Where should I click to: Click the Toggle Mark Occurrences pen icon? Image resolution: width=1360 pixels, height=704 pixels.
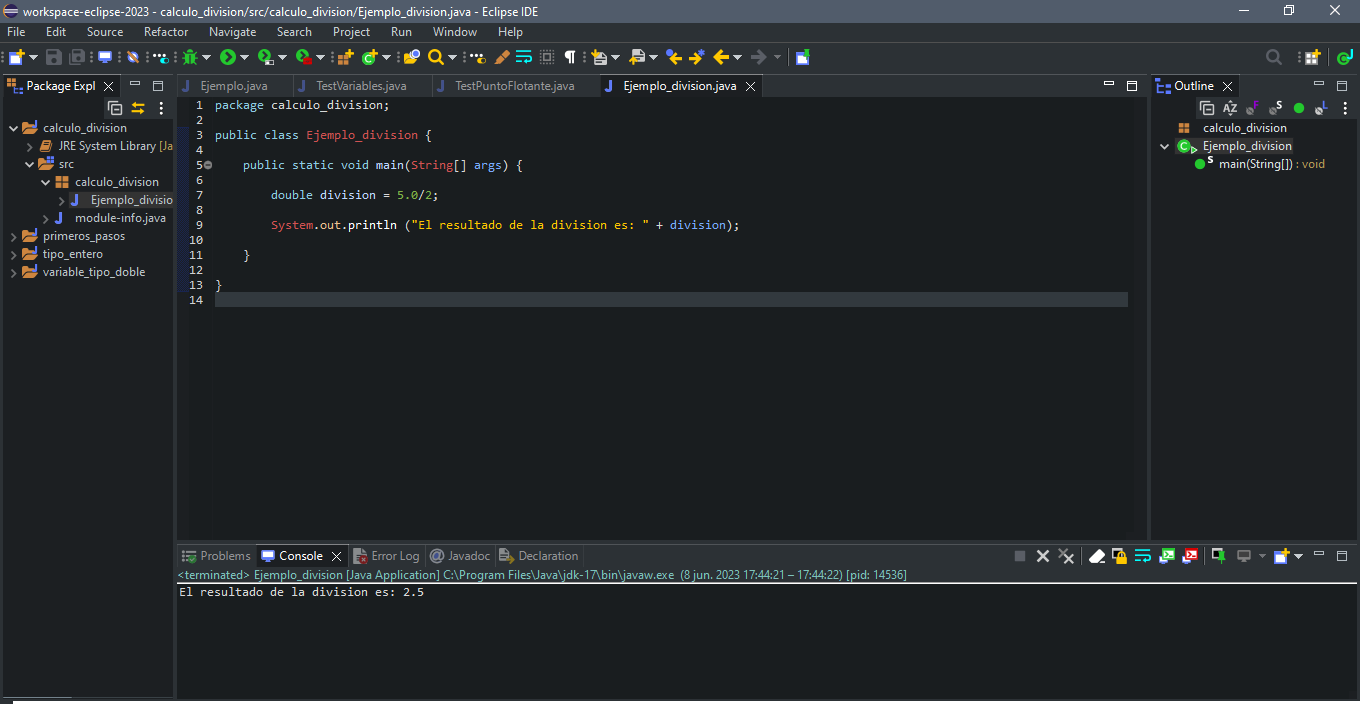[x=502, y=57]
